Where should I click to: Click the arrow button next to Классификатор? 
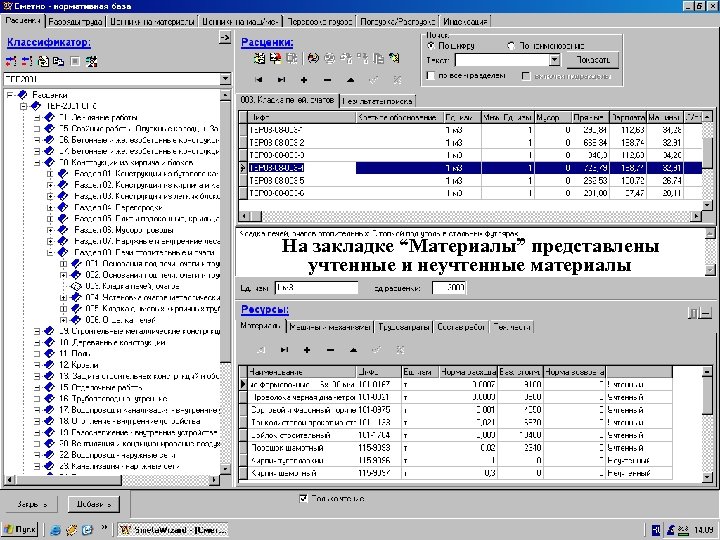(225, 37)
